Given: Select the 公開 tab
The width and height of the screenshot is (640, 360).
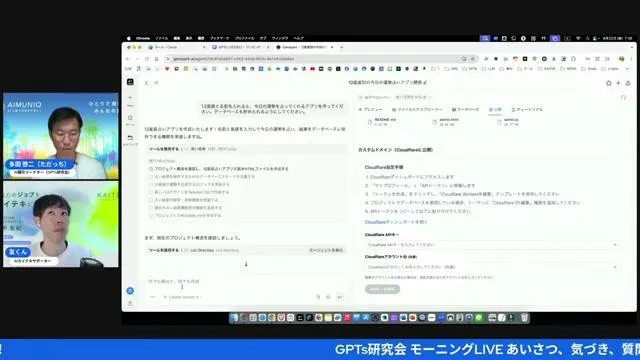Looking at the screenshot, I should click(x=495, y=110).
